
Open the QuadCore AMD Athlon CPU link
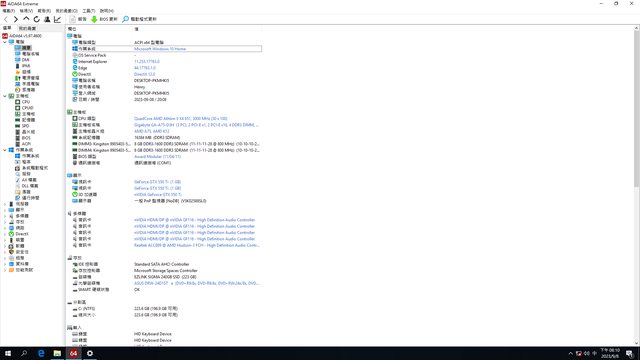[180, 118]
